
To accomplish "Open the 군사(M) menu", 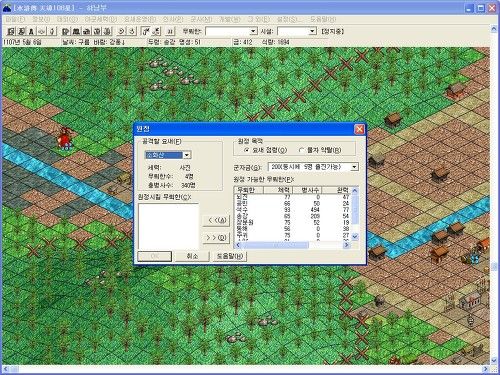I will tap(201, 19).
